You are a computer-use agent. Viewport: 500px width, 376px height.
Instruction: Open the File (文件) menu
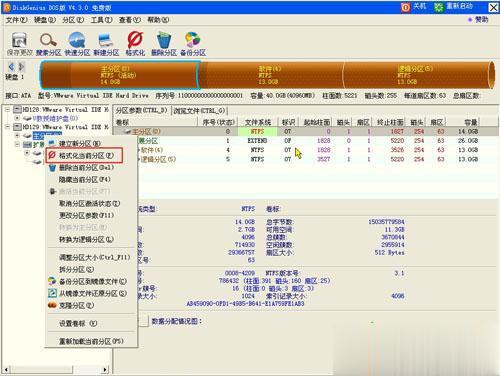(x=16, y=20)
